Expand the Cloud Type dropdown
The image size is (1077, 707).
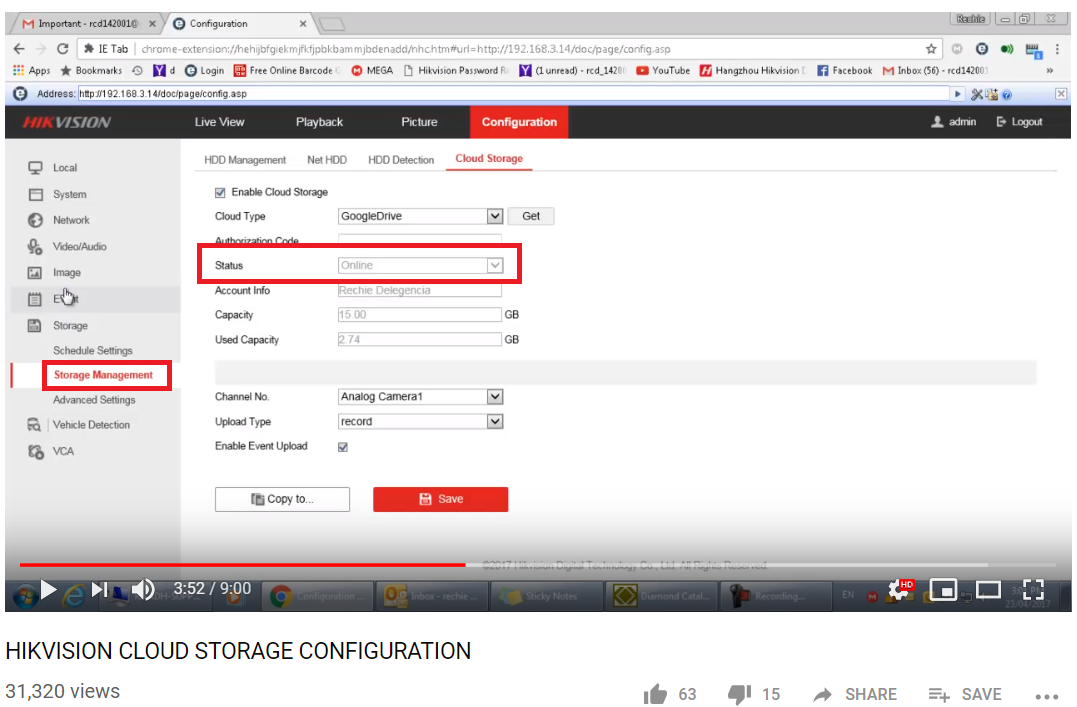[x=494, y=216]
